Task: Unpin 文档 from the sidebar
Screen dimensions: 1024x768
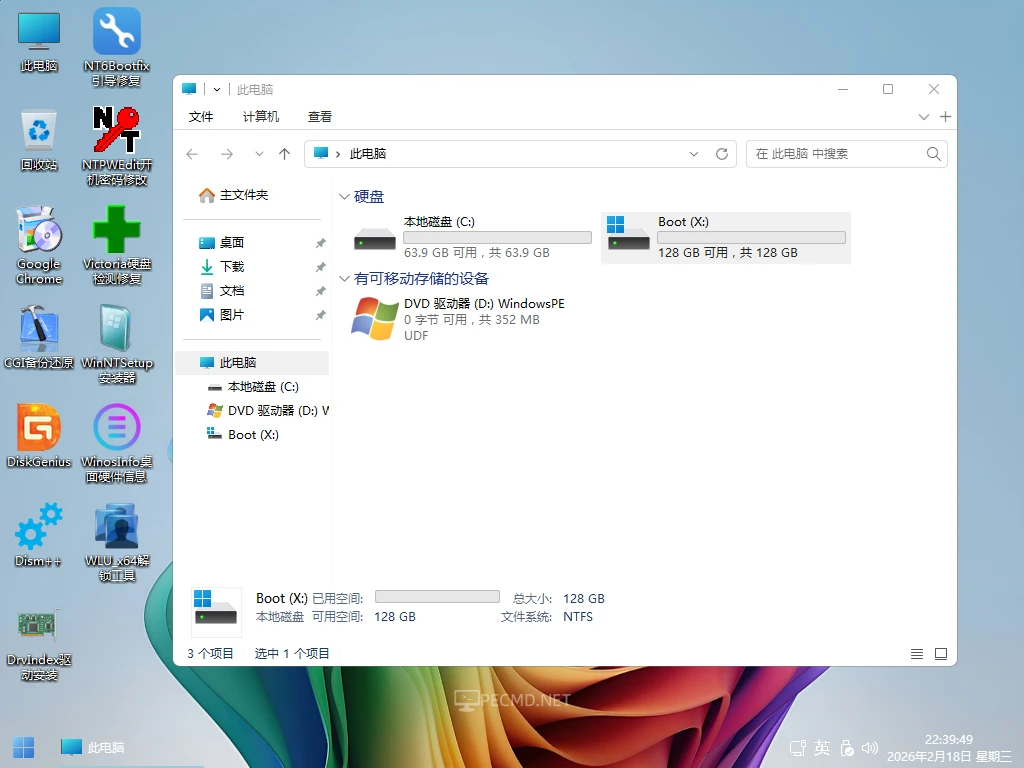Action: [320, 290]
